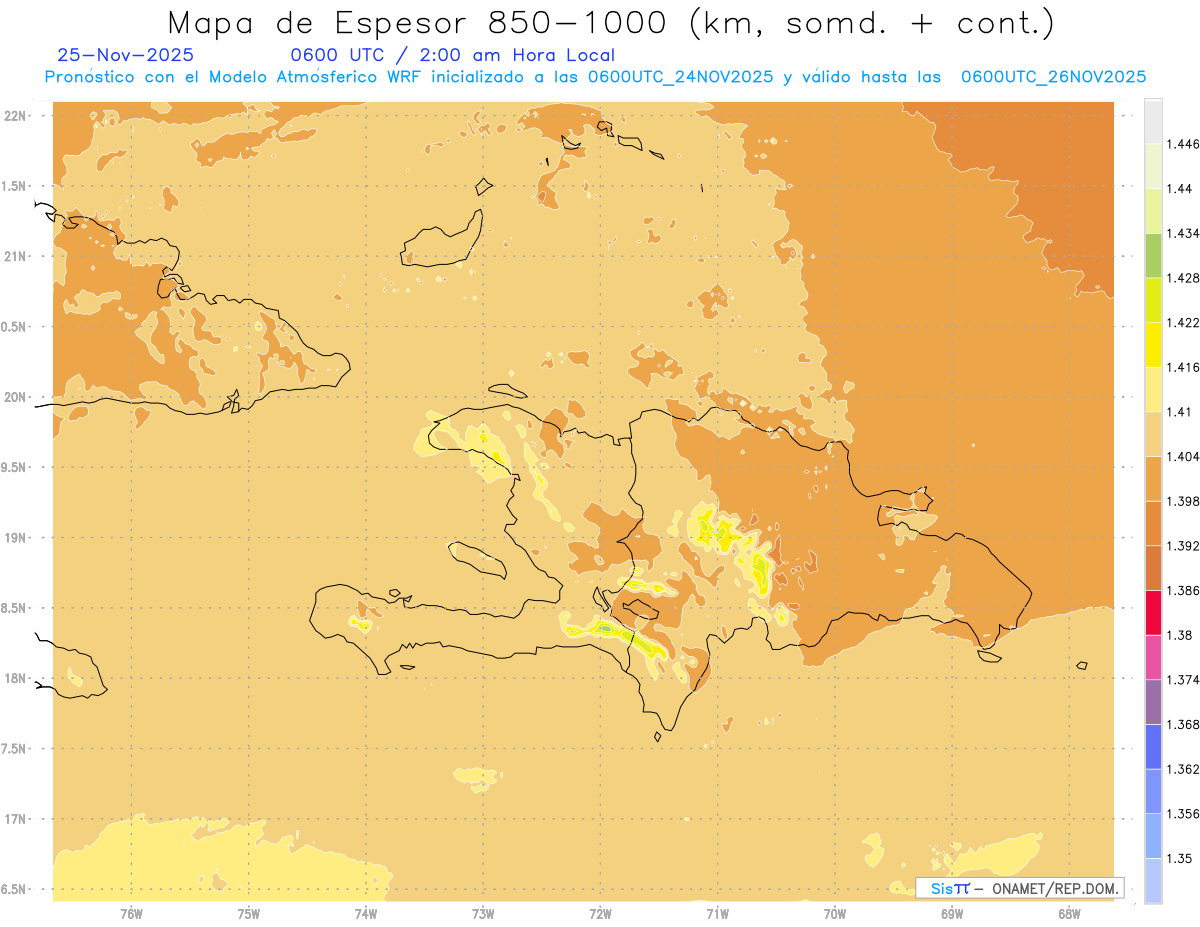
Task: Click the legend value 1.422
Action: [x=1183, y=322]
